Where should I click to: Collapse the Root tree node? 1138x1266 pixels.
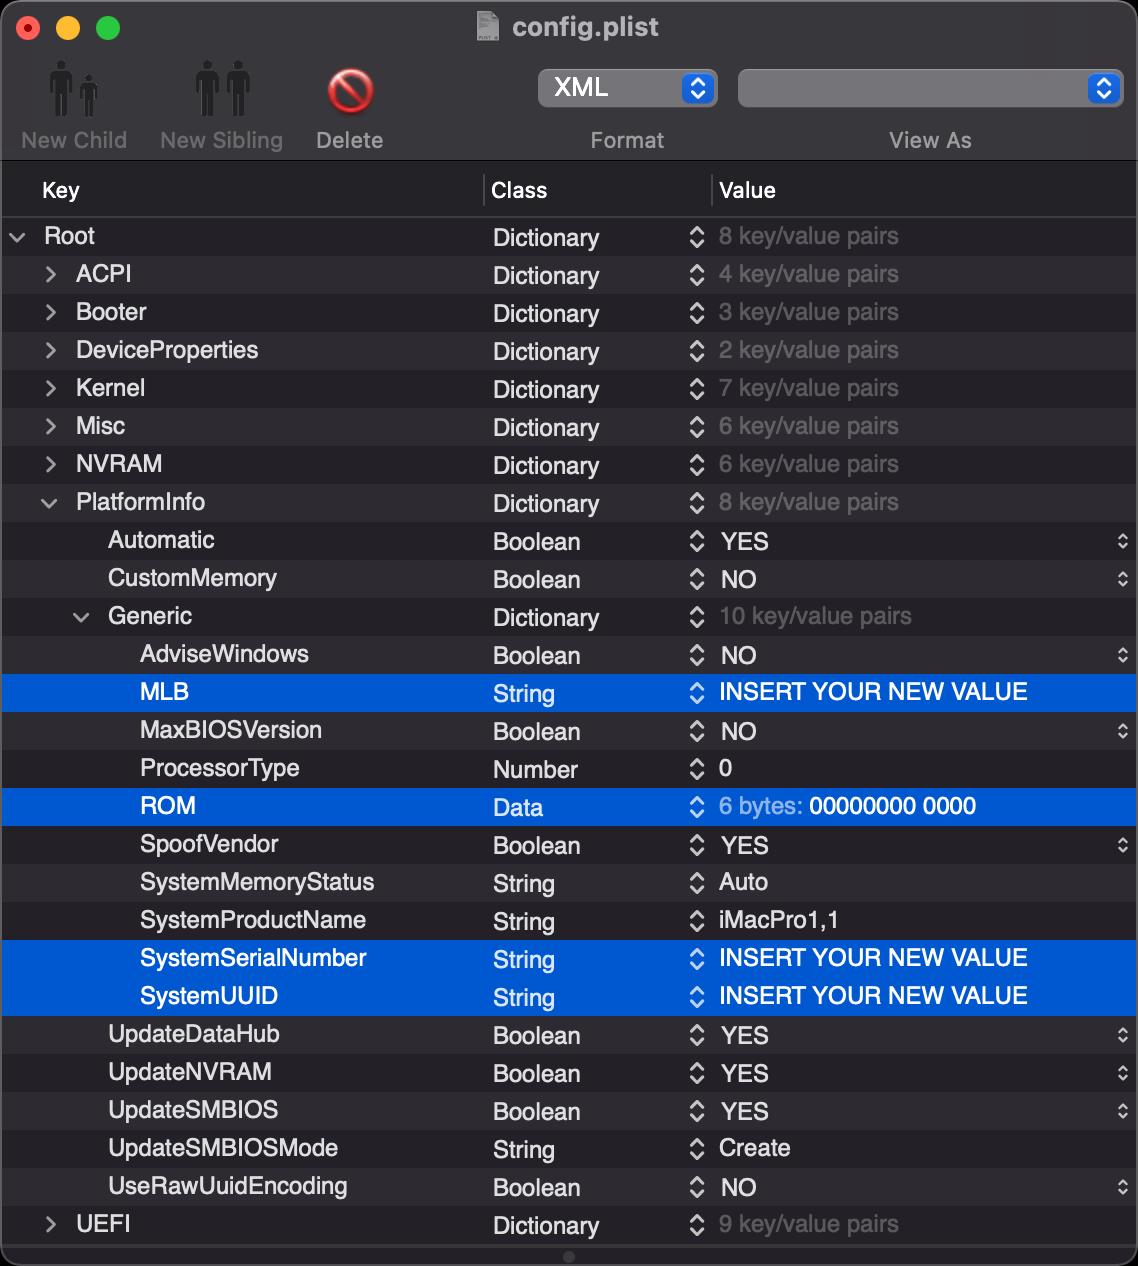(x=17, y=237)
